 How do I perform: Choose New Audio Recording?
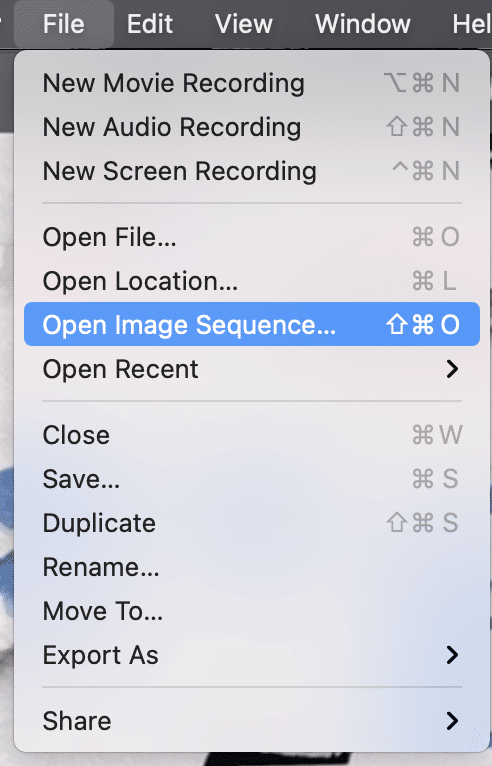[252, 127]
